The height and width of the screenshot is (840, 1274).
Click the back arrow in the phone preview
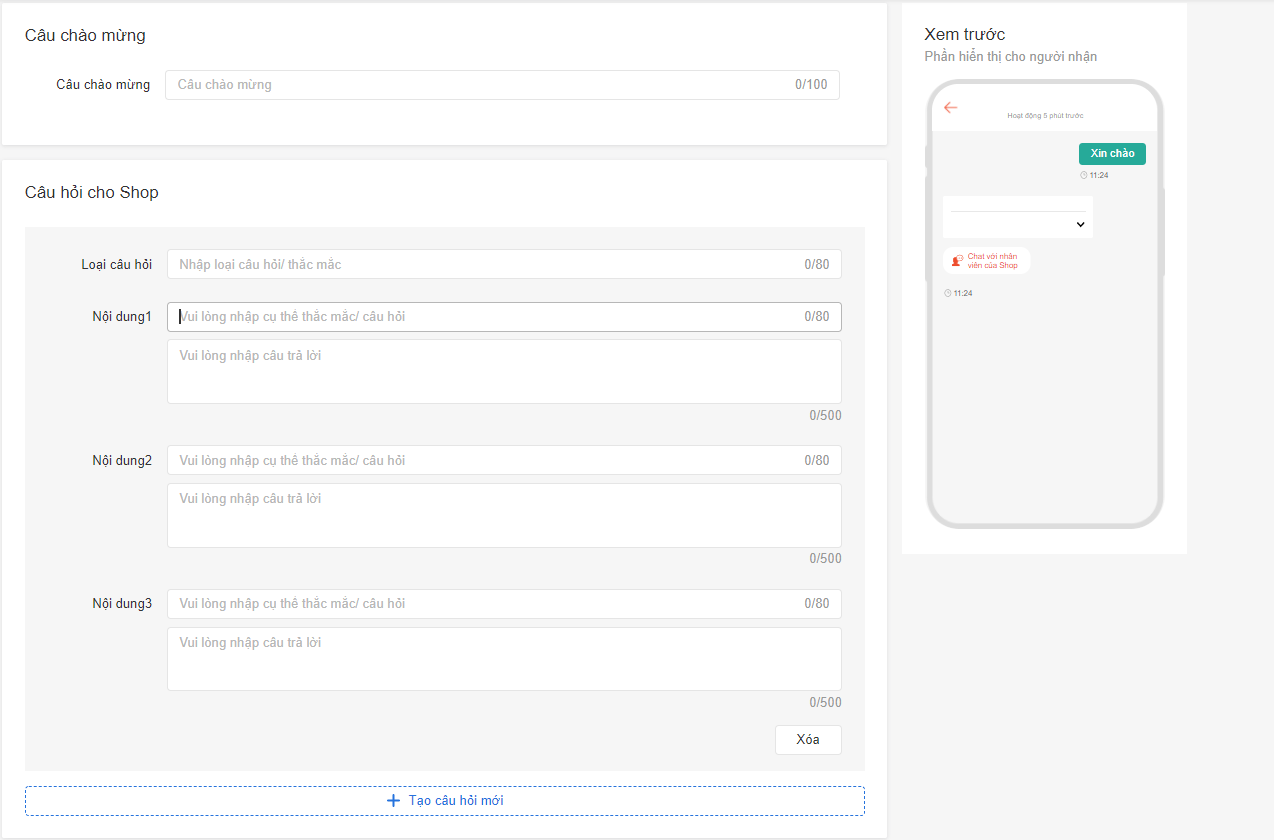[x=950, y=108]
